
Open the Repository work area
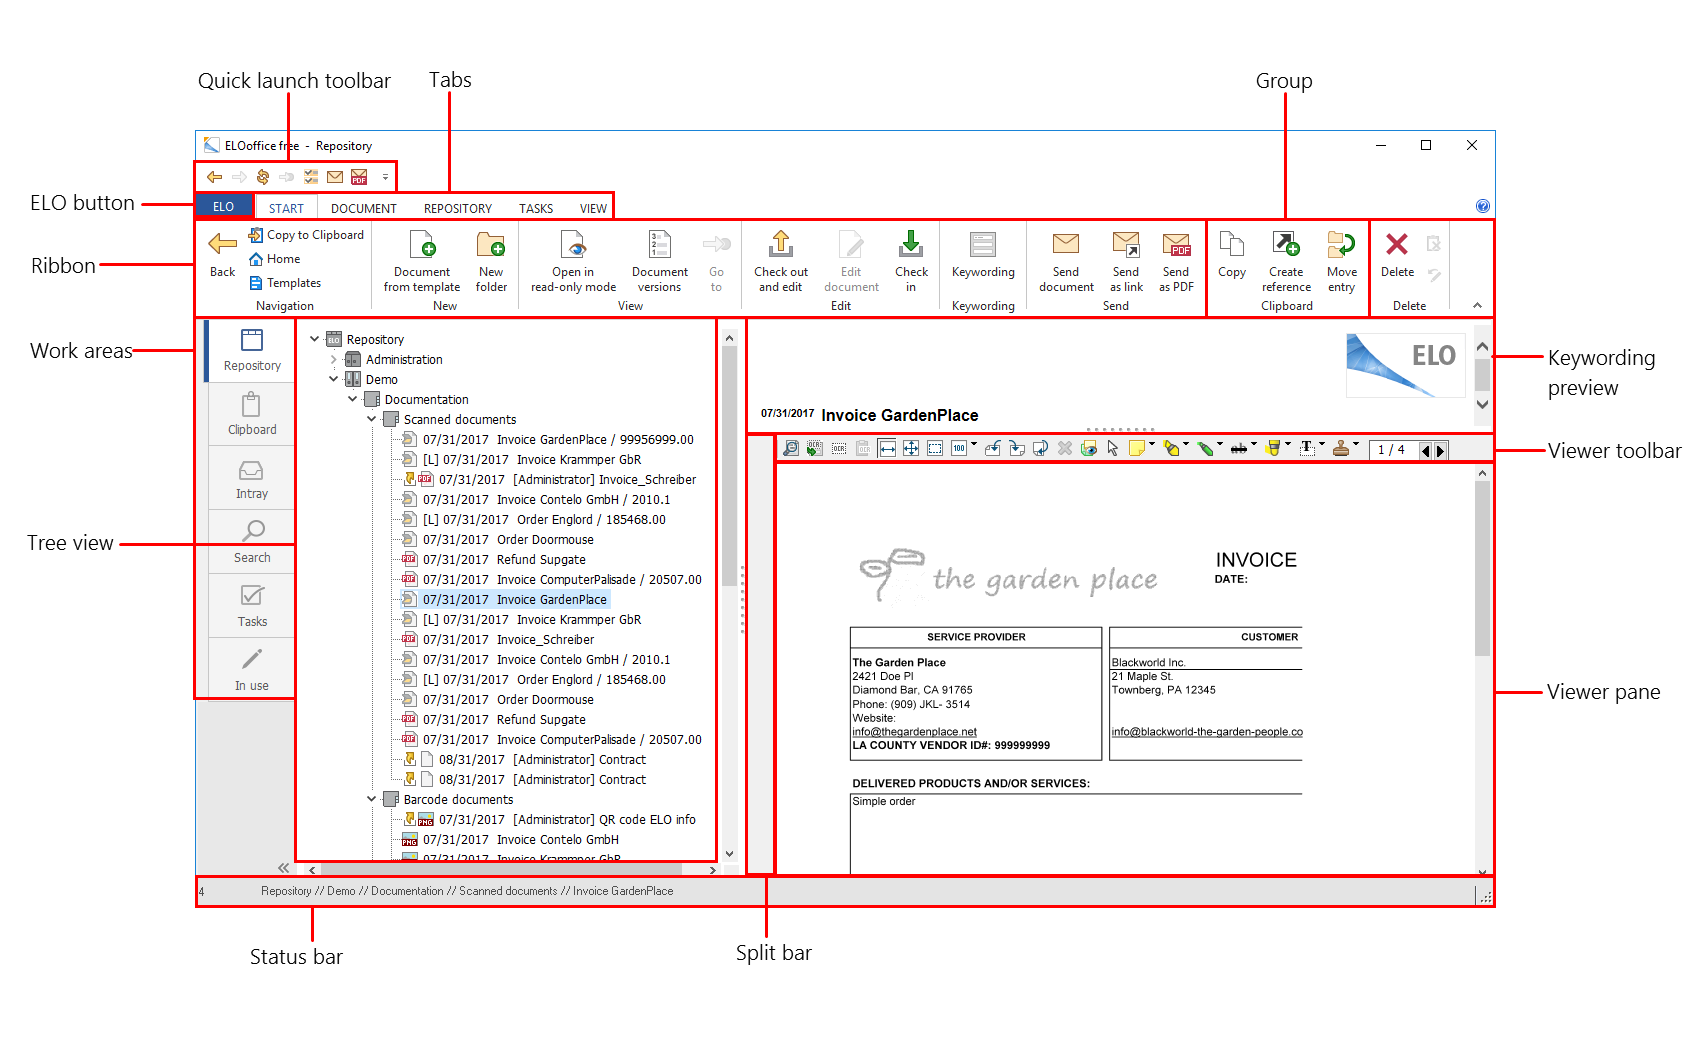tap(252, 350)
